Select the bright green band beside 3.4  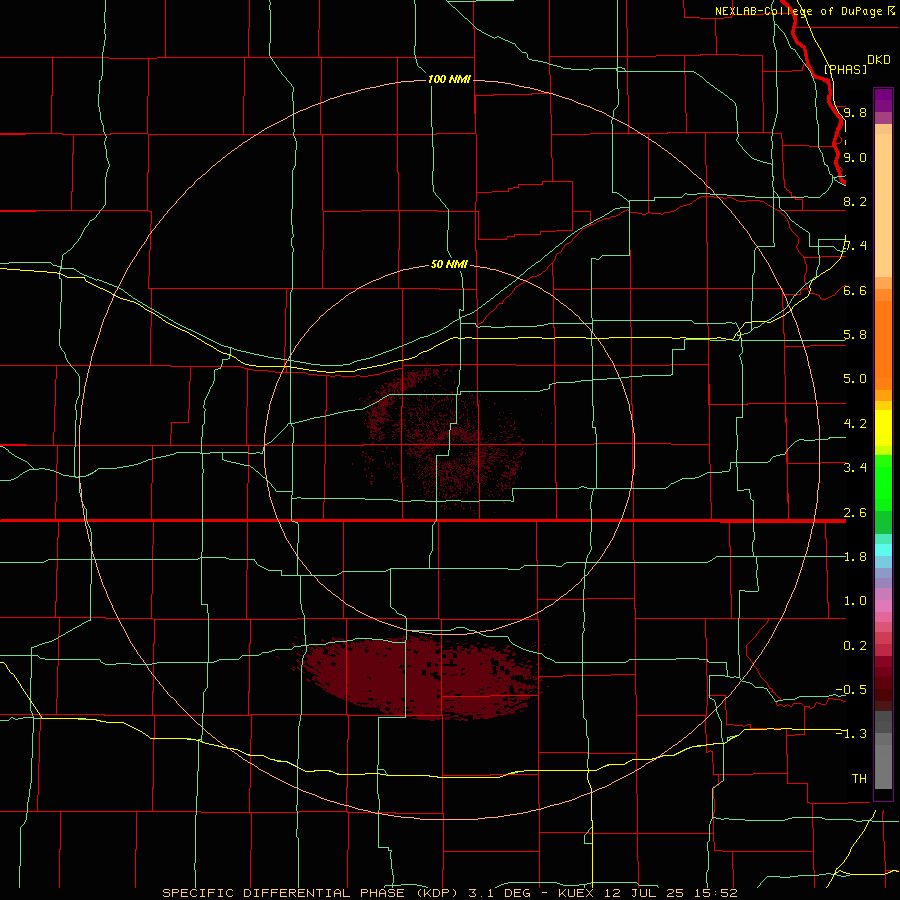pyautogui.click(x=883, y=483)
